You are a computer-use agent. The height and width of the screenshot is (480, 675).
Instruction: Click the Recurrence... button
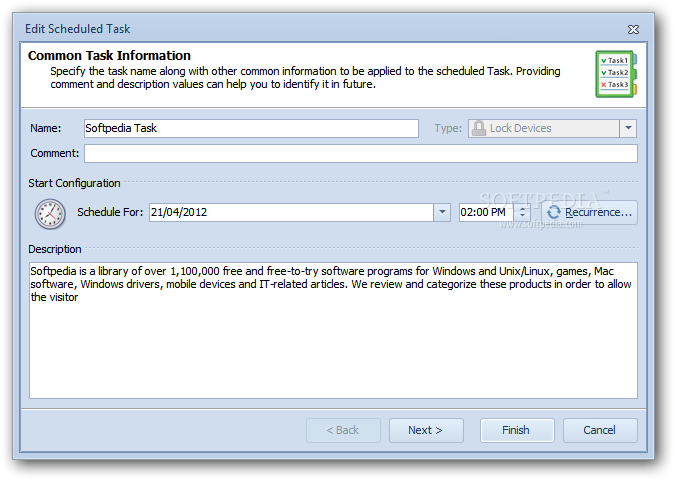589,212
